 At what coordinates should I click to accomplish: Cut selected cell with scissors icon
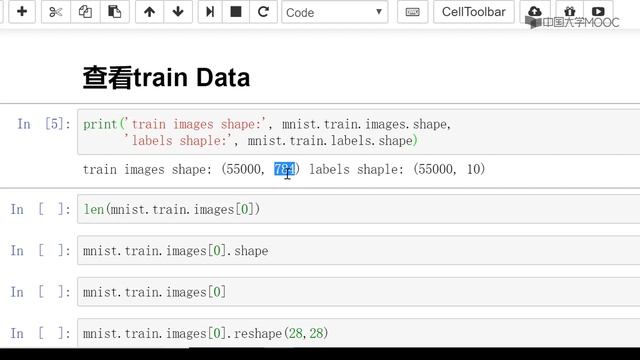click(56, 12)
